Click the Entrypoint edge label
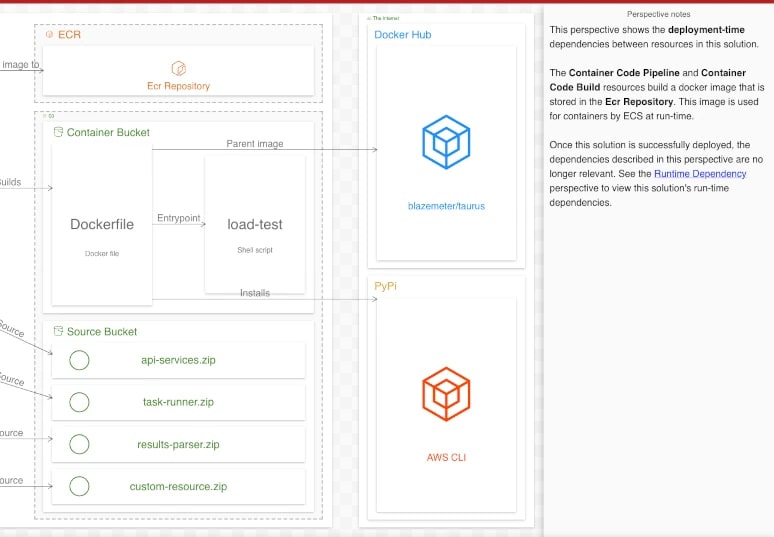The height and width of the screenshot is (537, 774). pos(178,218)
